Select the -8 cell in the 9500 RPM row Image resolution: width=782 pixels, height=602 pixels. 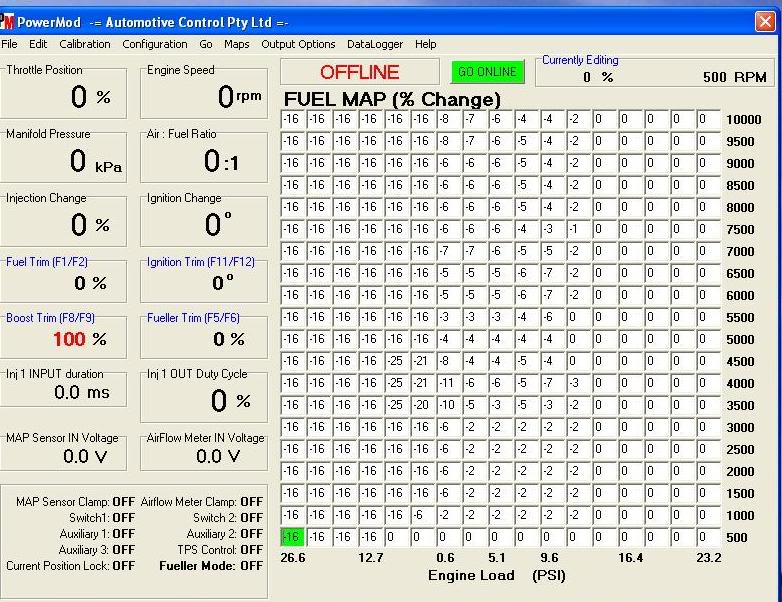(448, 141)
